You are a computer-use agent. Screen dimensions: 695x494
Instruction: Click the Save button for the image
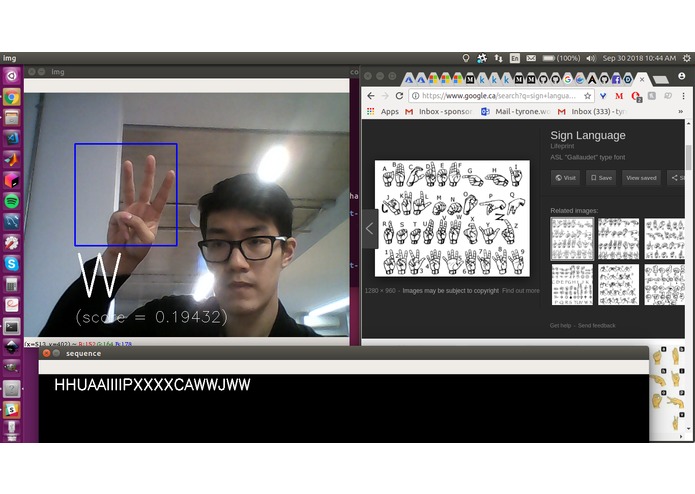[601, 178]
